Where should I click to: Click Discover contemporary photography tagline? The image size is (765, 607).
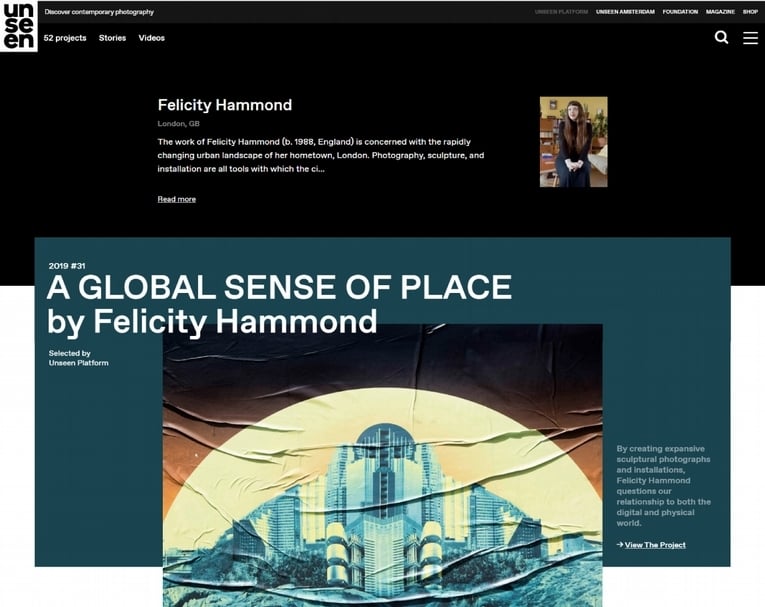coord(99,12)
